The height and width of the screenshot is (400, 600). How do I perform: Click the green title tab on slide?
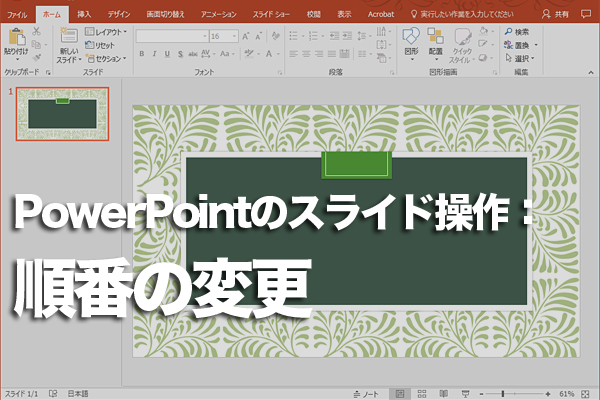click(357, 165)
